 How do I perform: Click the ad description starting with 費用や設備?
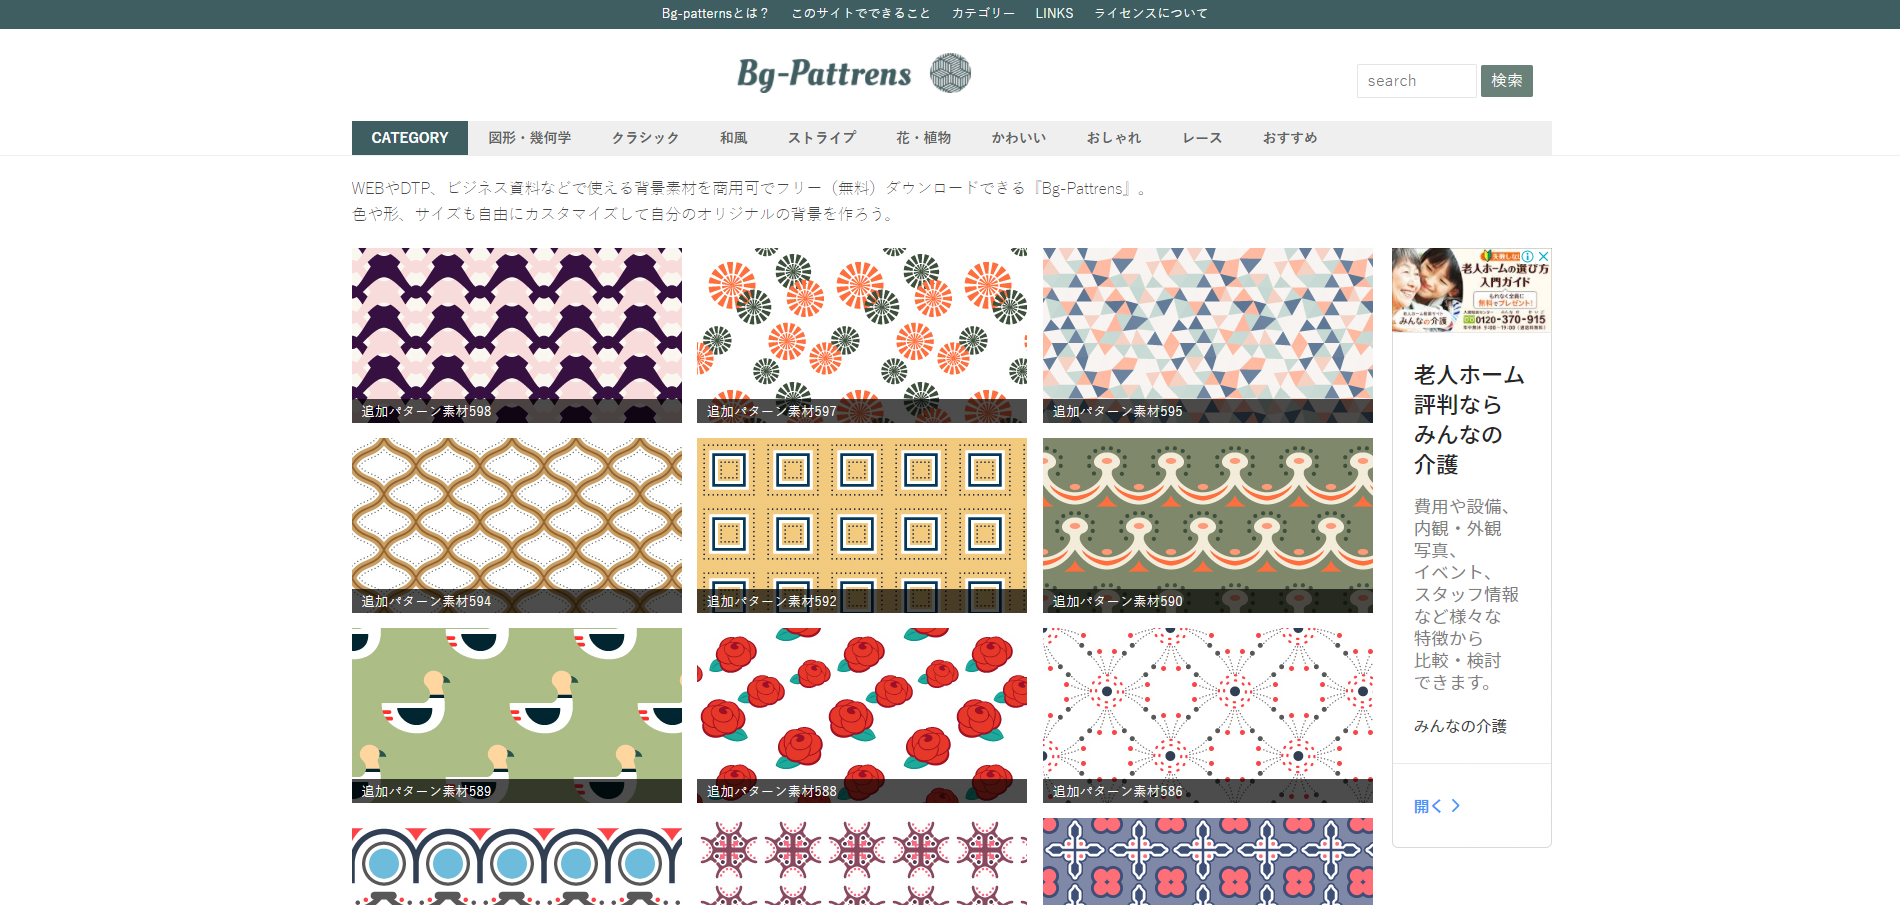coord(1466,594)
